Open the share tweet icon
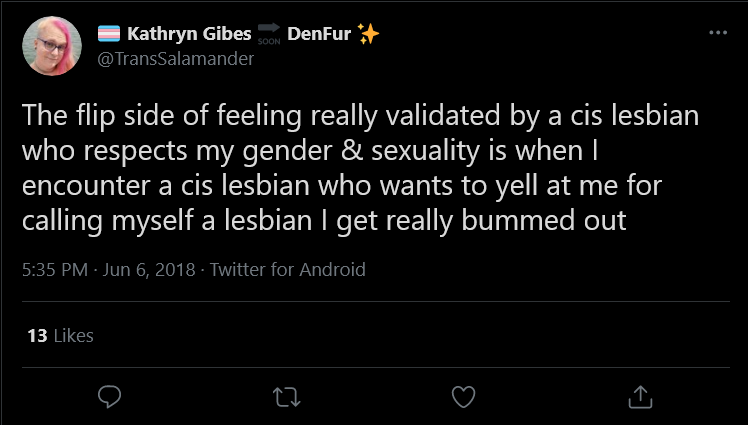748x425 pixels. point(640,397)
